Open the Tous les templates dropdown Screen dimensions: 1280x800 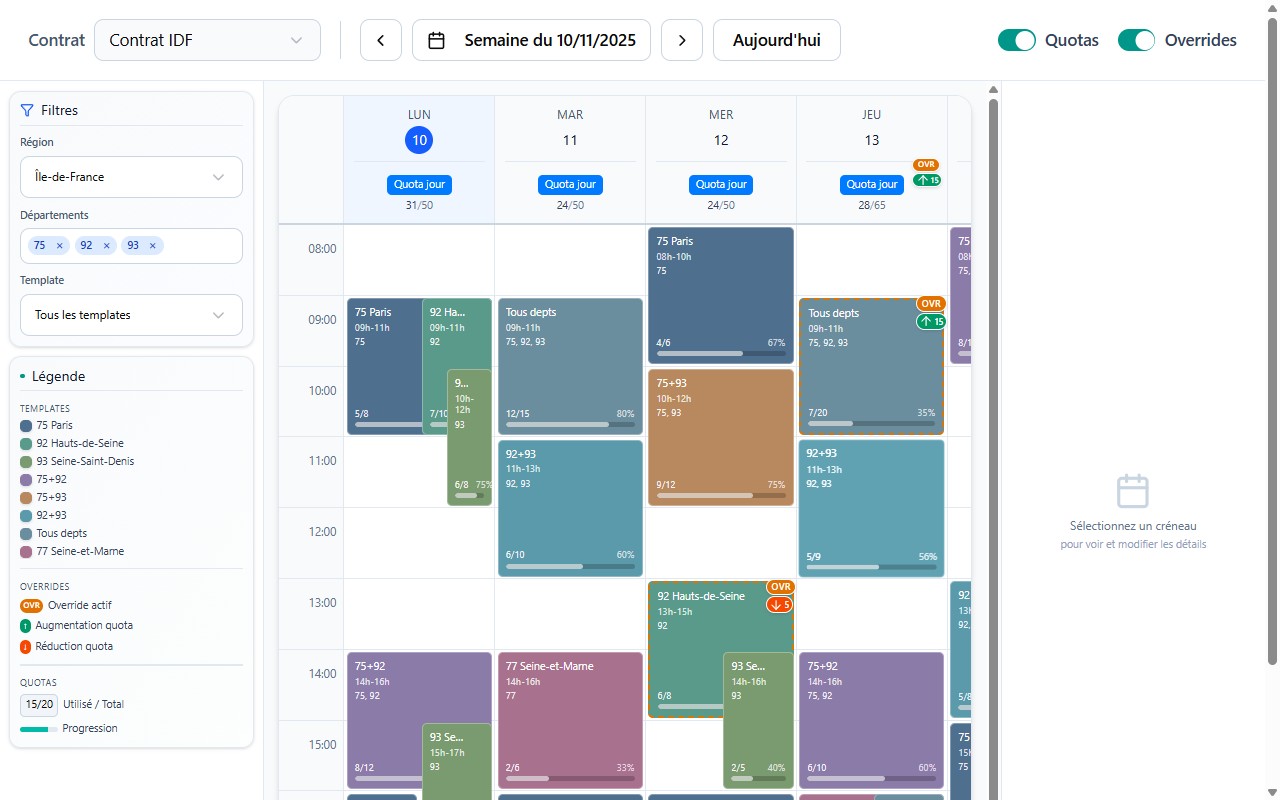(x=131, y=315)
